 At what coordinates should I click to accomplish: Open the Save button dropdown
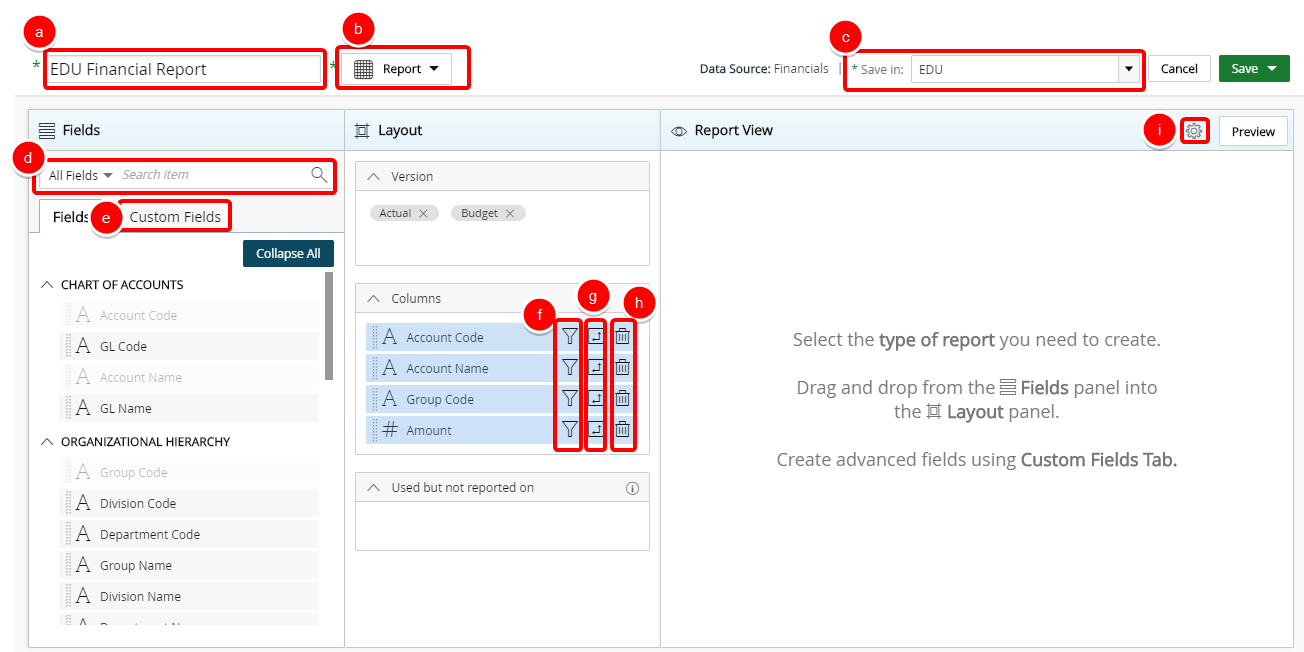1272,69
